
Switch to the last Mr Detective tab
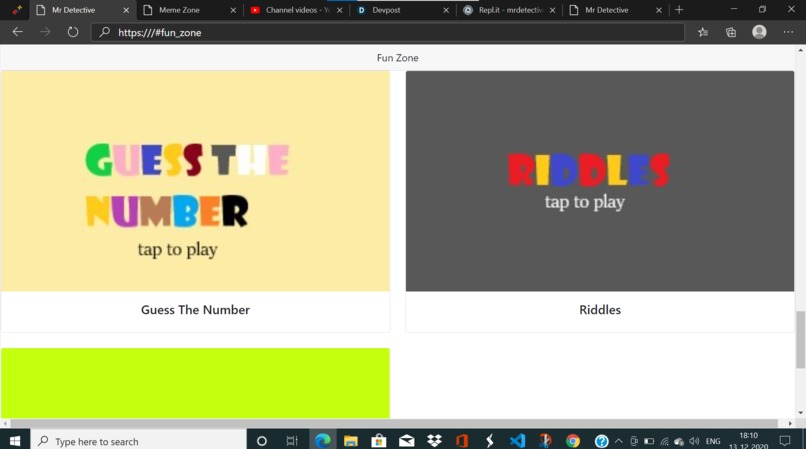coord(616,10)
